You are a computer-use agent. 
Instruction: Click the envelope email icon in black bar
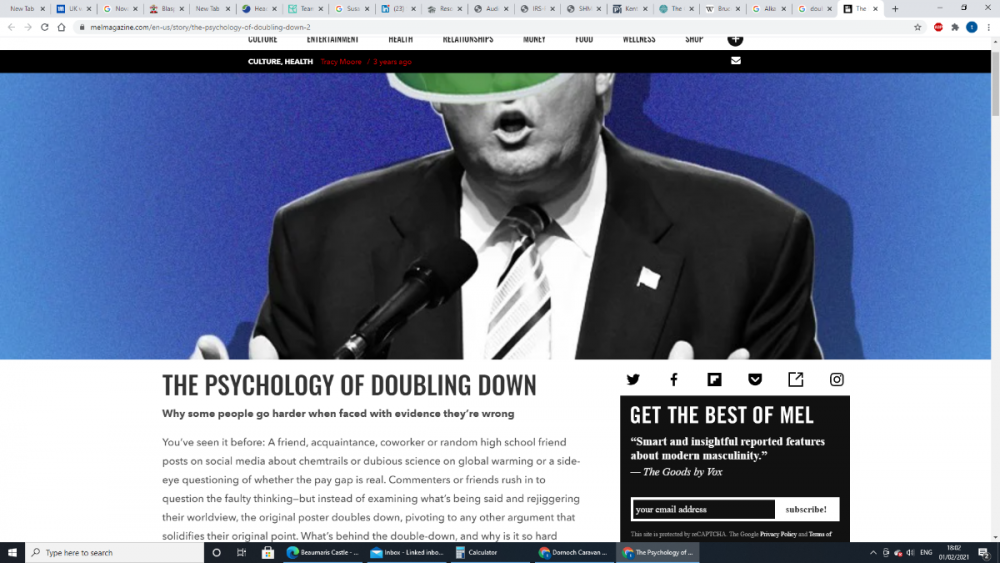click(x=736, y=61)
